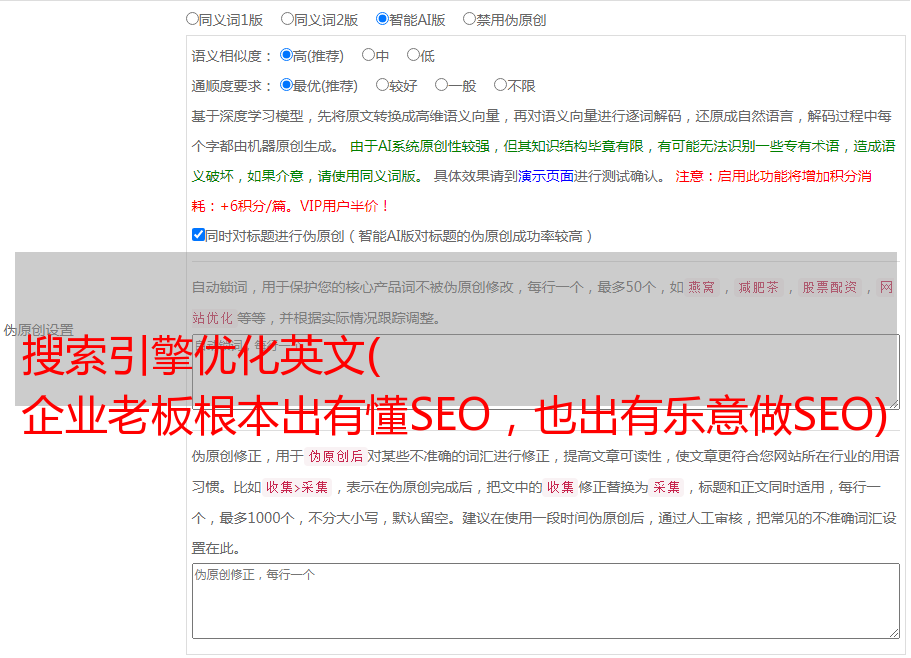This screenshot has height=658, width=911.
Task: Click the 燕窝 example keyword
Action: tap(701, 287)
